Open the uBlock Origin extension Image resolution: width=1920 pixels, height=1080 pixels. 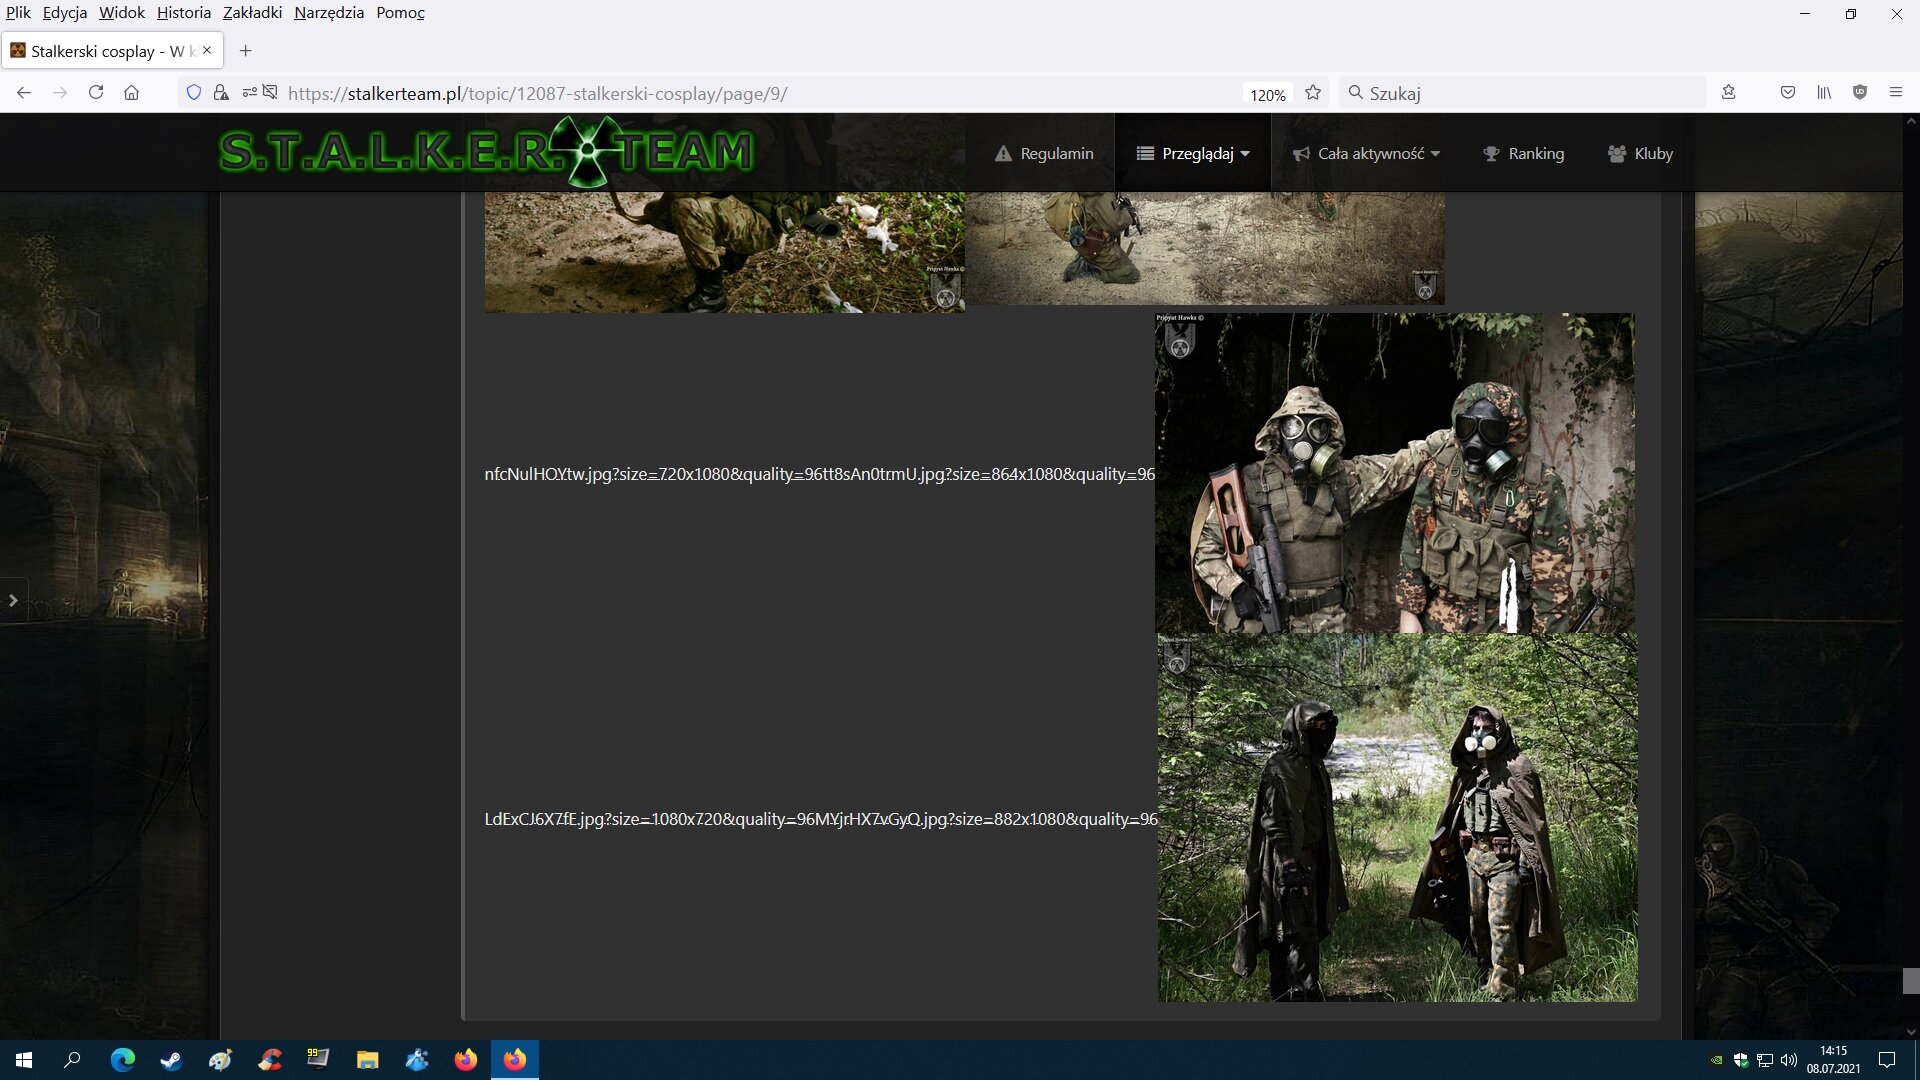pos(1860,93)
